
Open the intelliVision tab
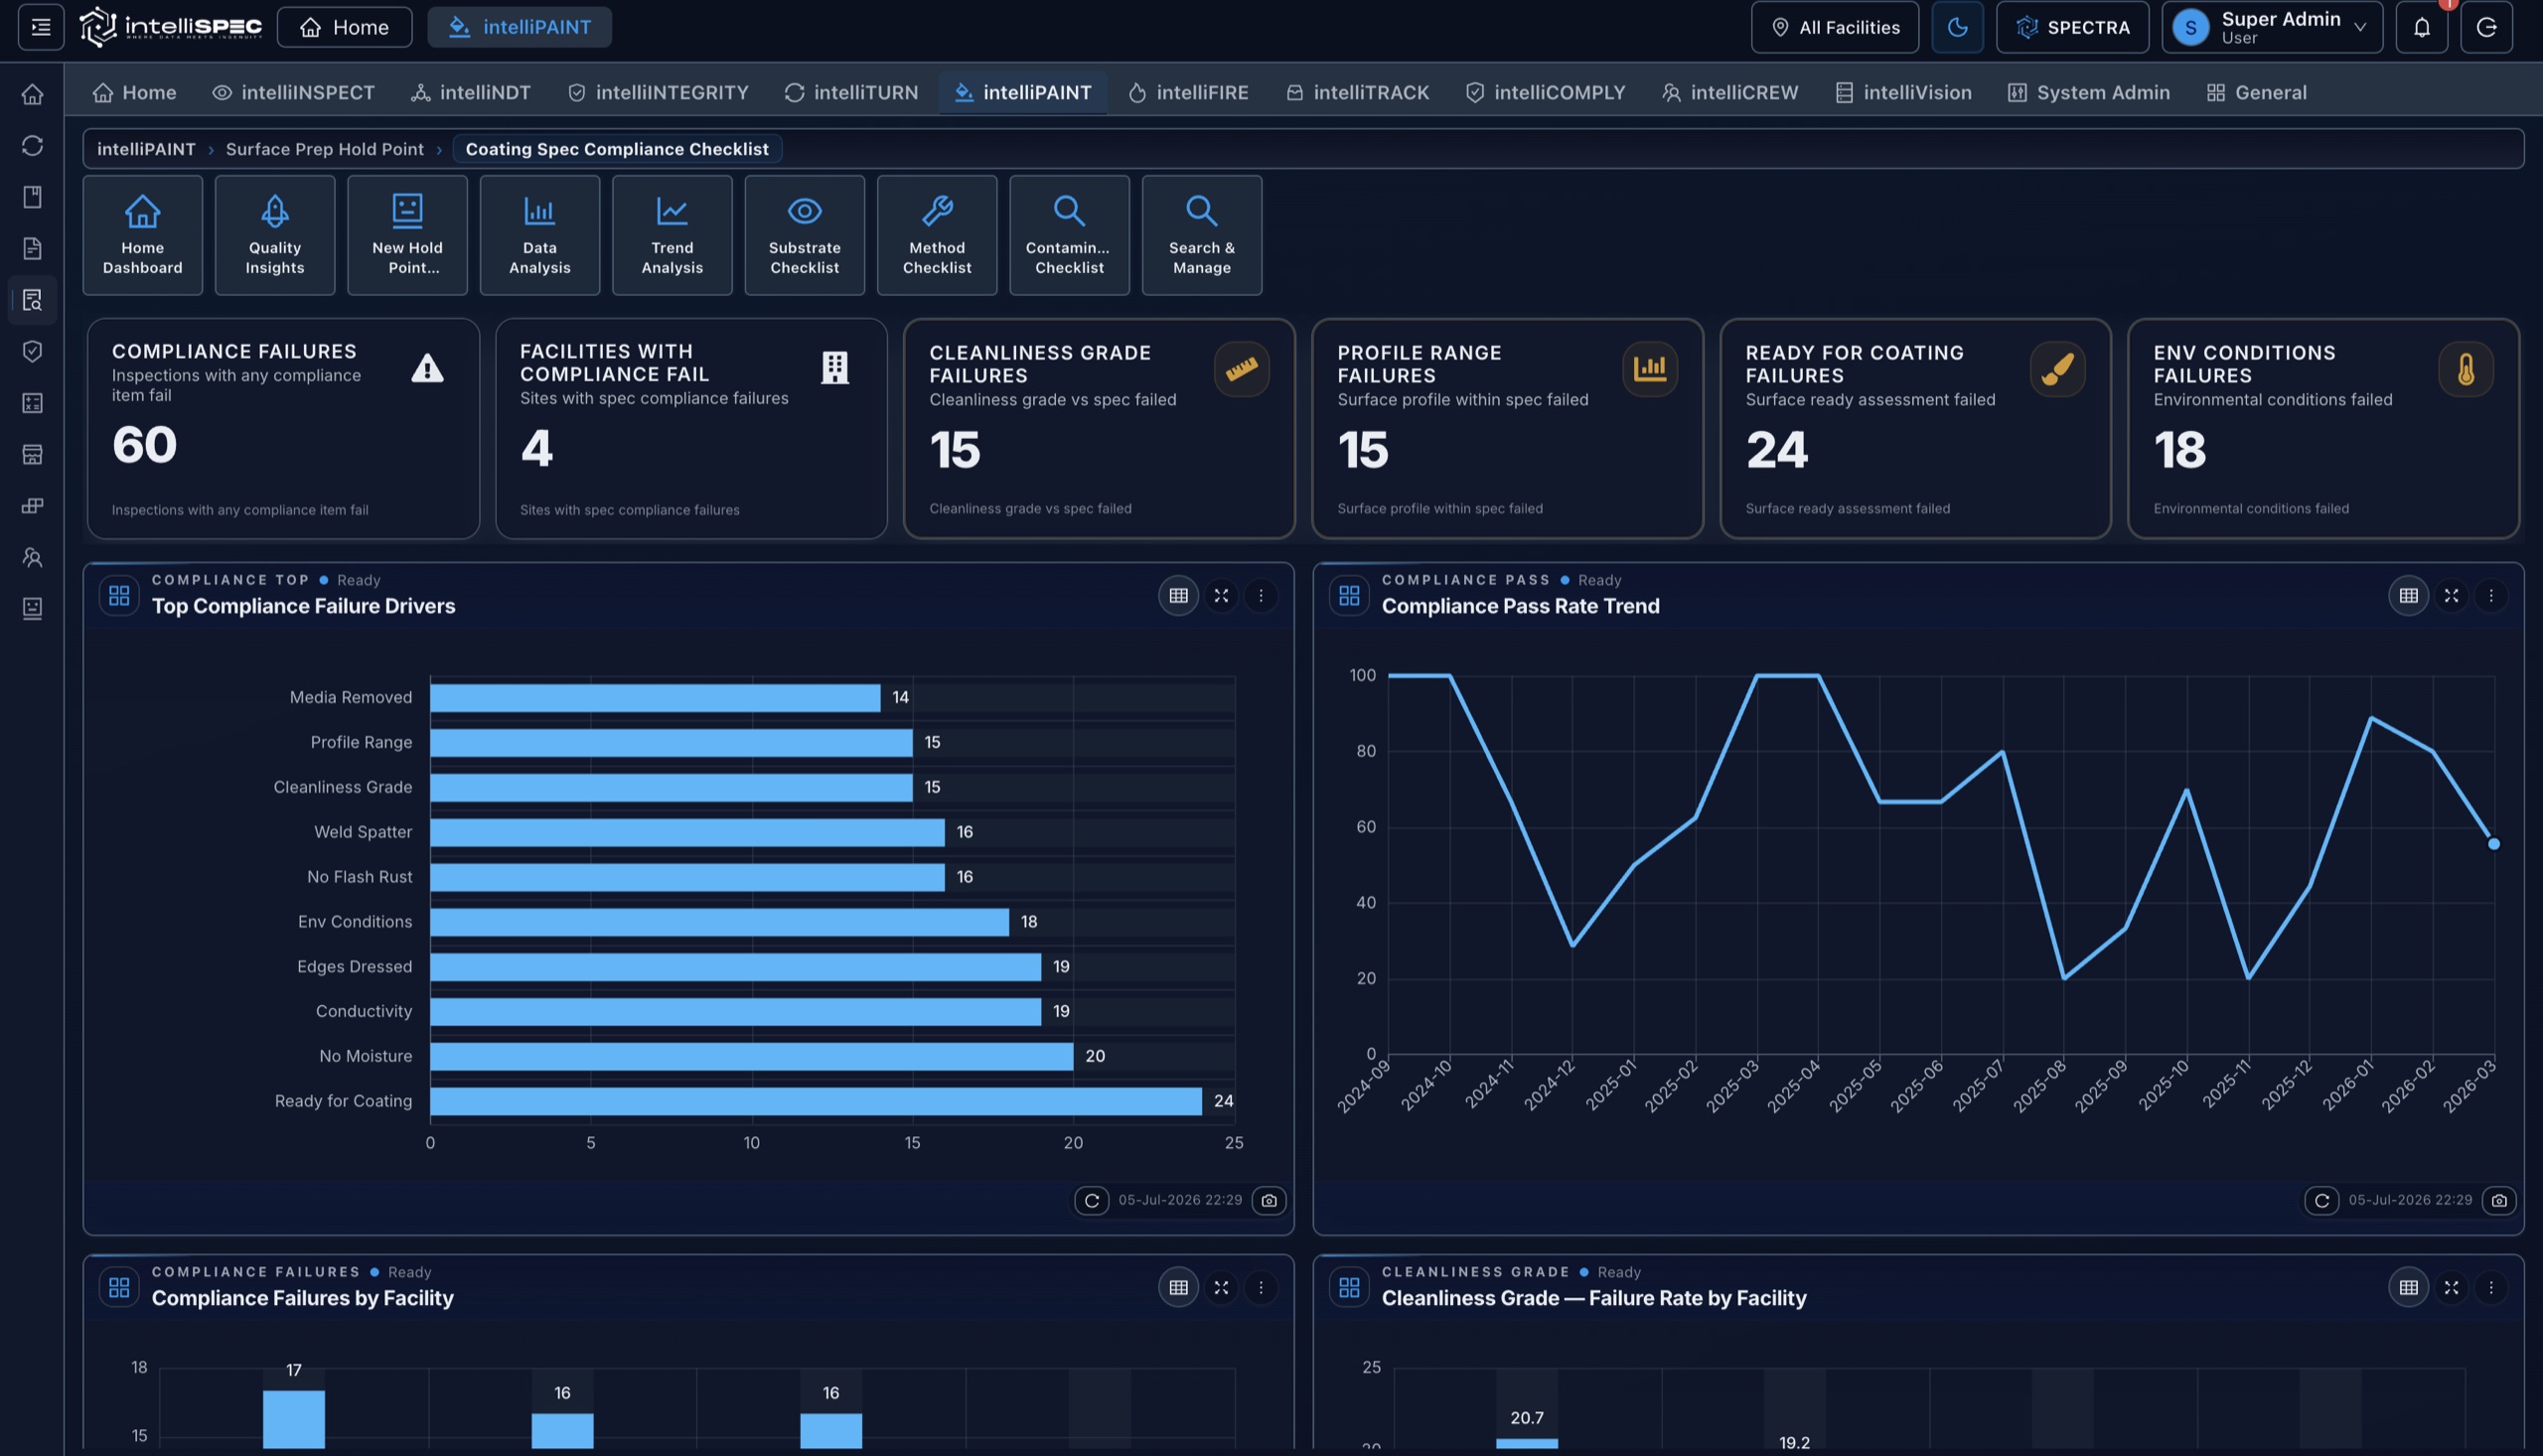[1903, 93]
